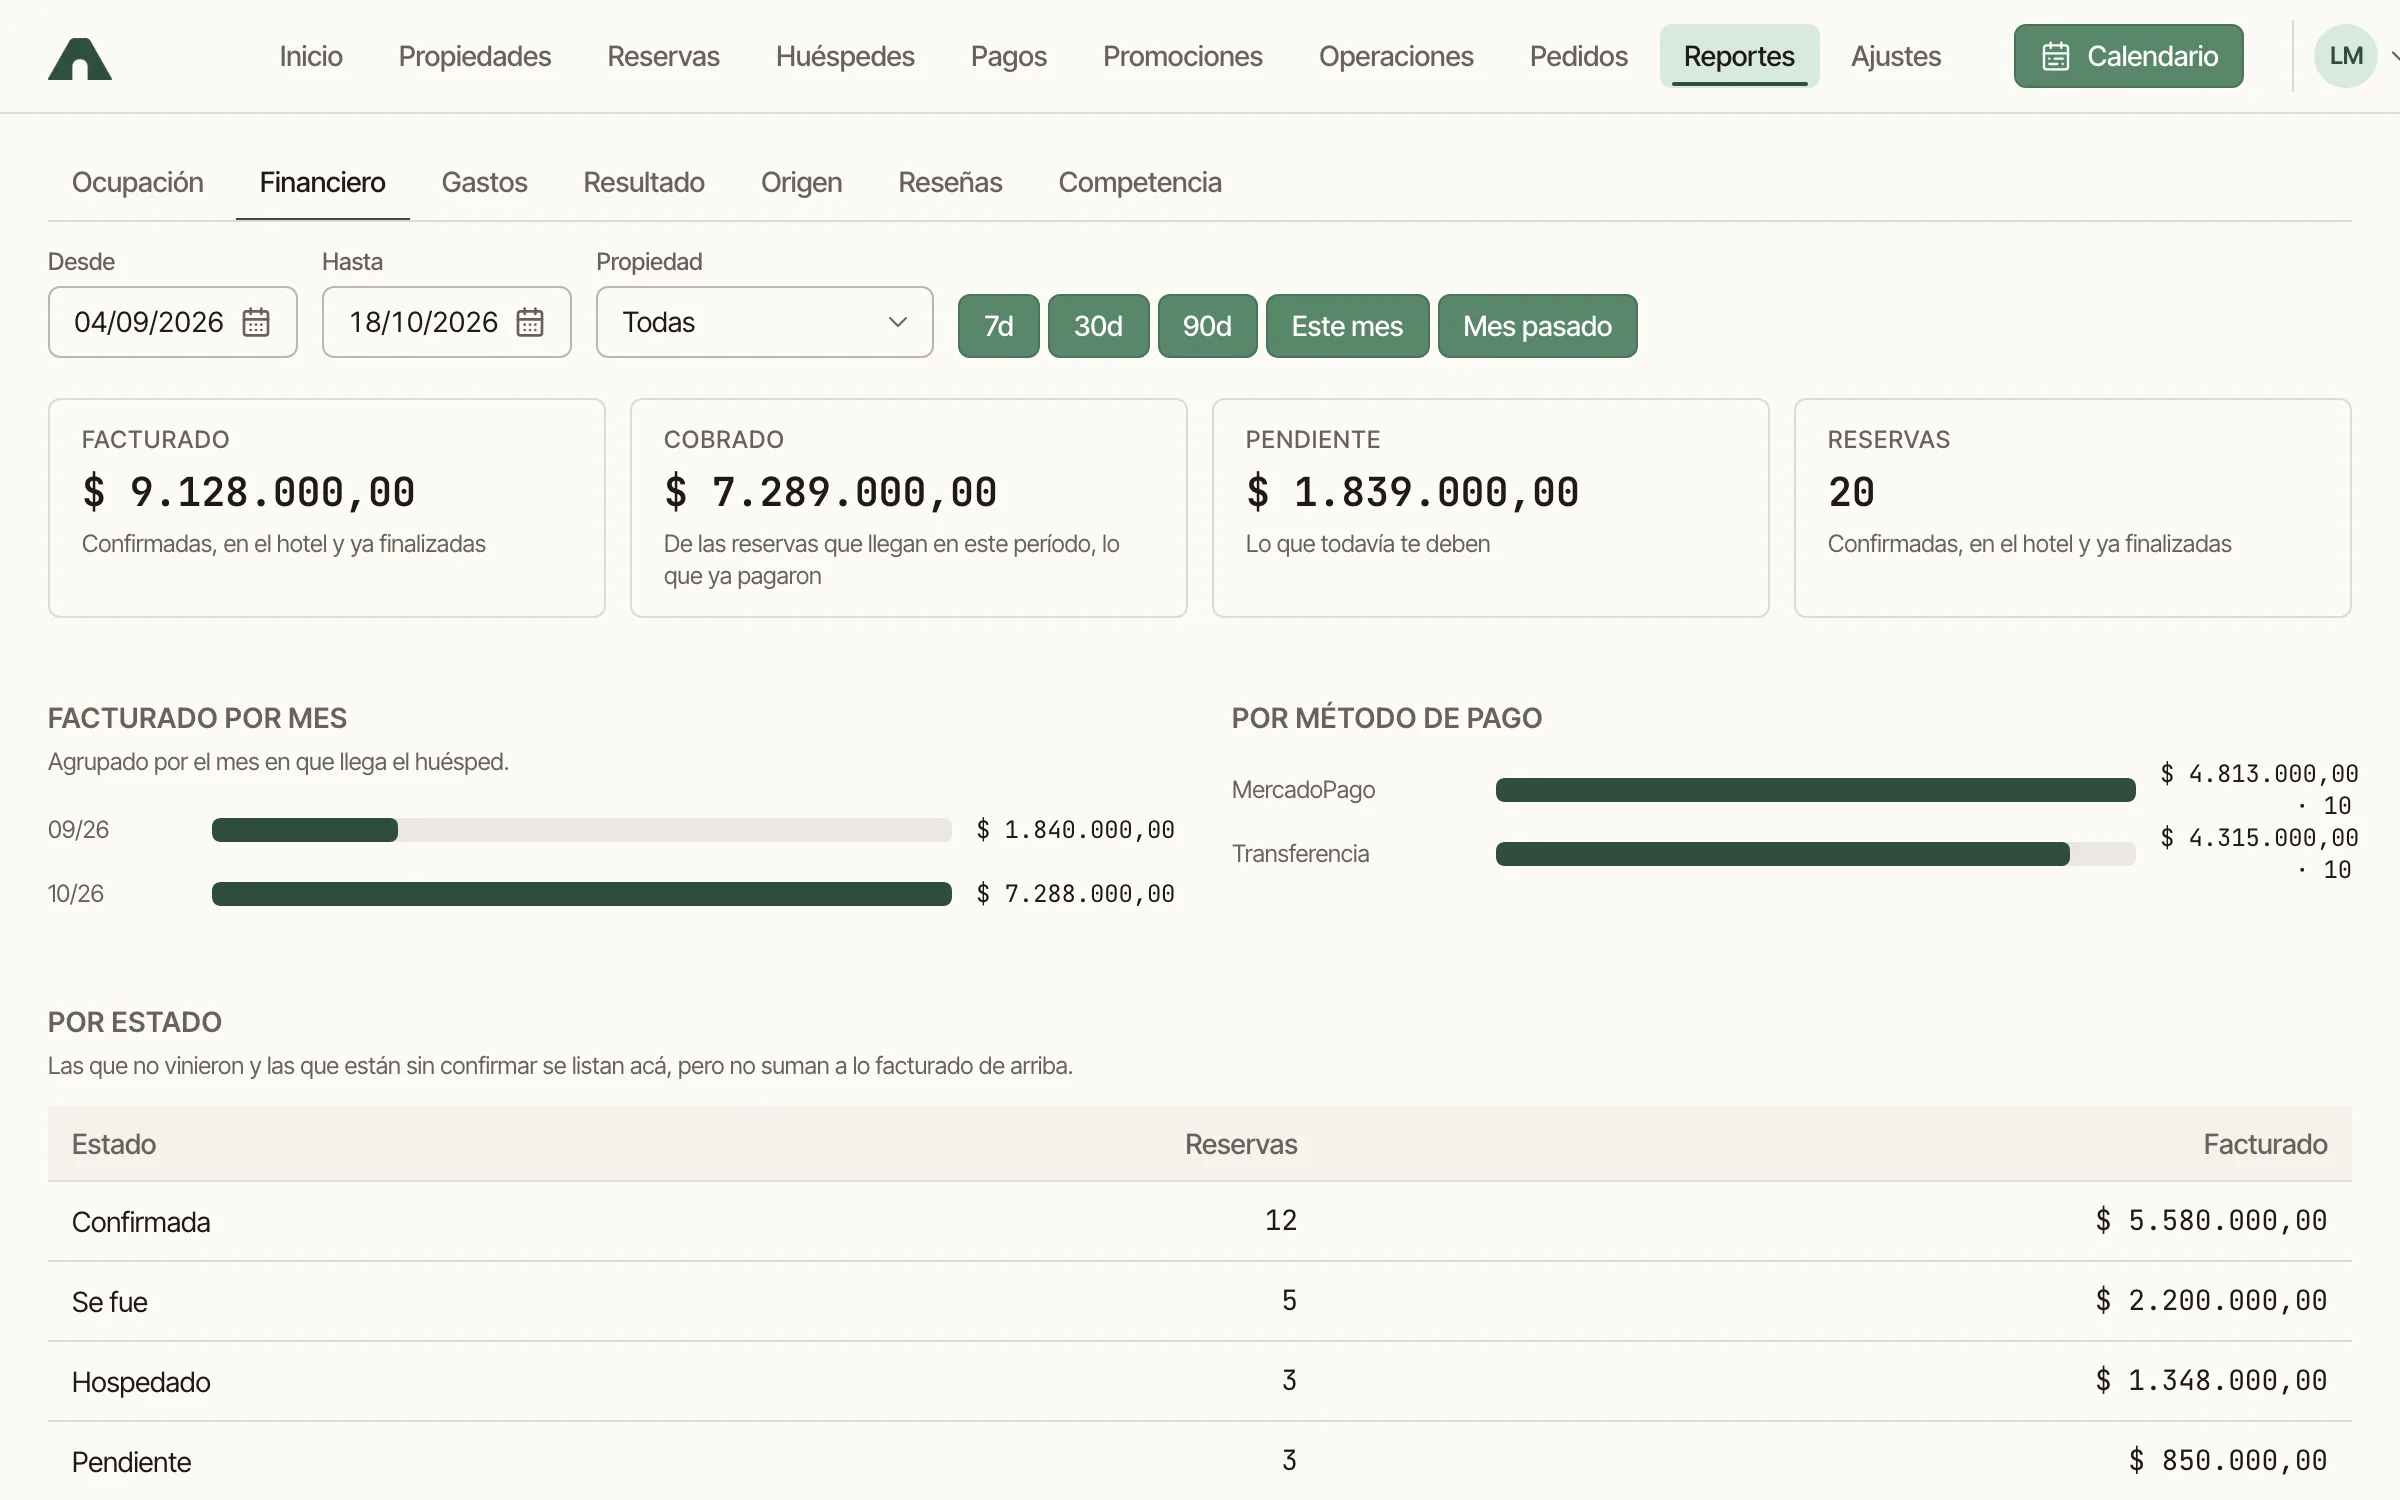The image size is (2400, 1500).
Task: Apply the 30d date range
Action: point(1098,326)
